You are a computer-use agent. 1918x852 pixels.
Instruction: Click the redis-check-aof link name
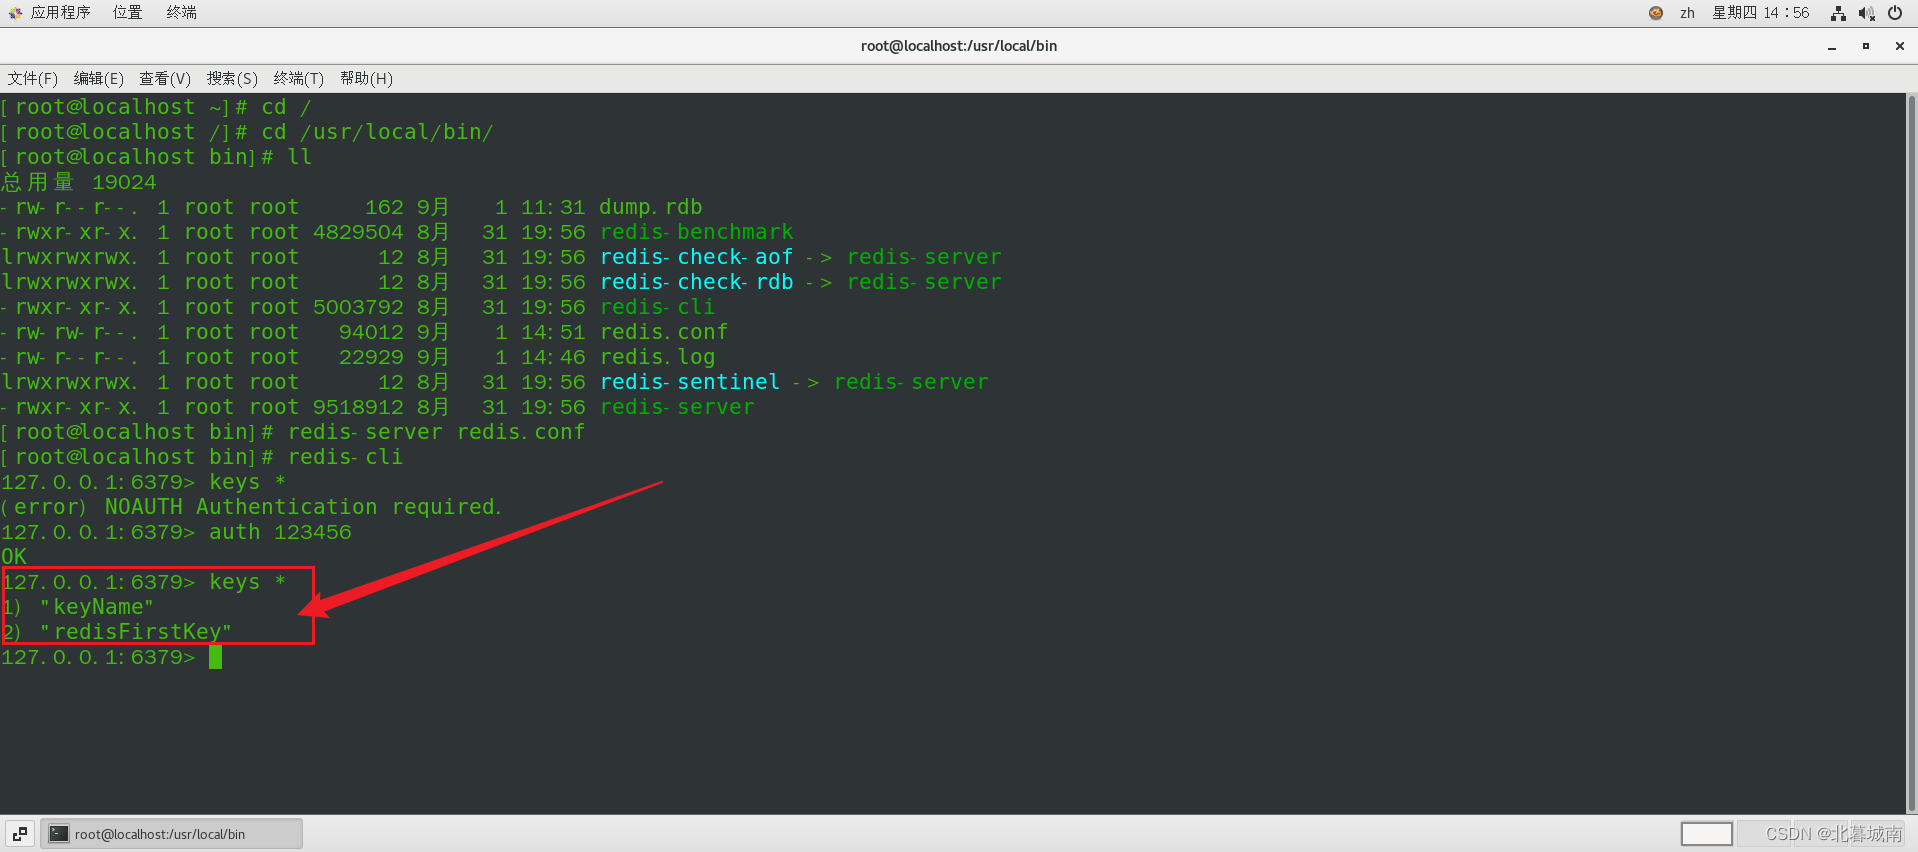(697, 257)
